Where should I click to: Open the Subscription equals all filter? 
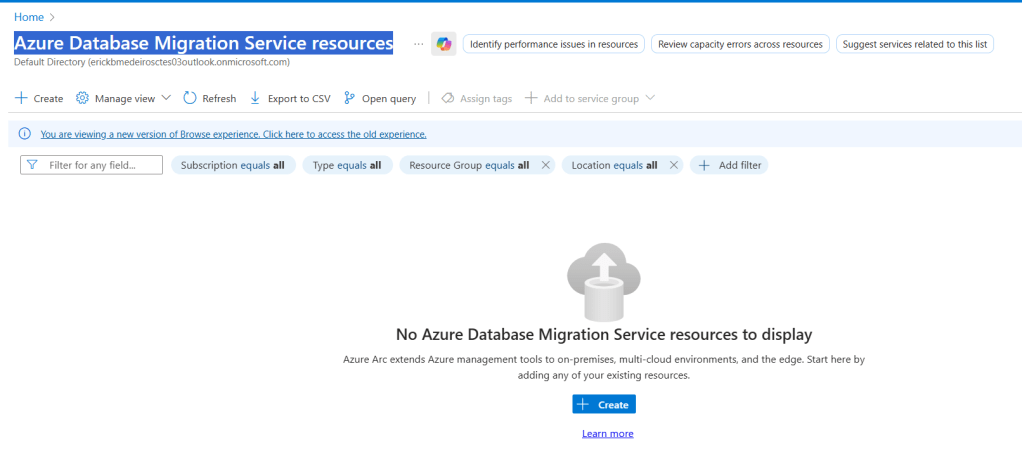(x=233, y=165)
